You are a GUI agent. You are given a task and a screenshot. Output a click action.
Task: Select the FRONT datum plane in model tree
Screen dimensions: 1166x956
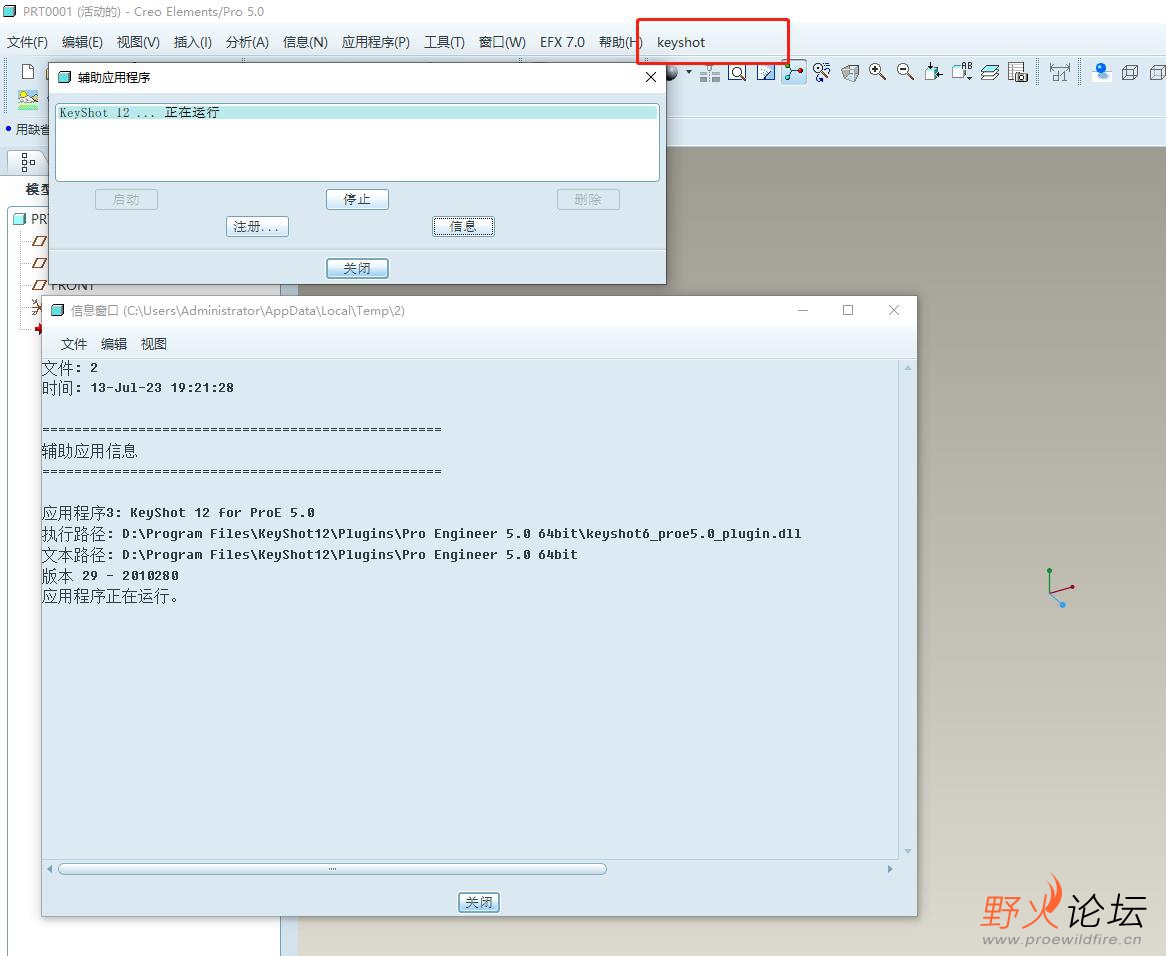coord(63,285)
